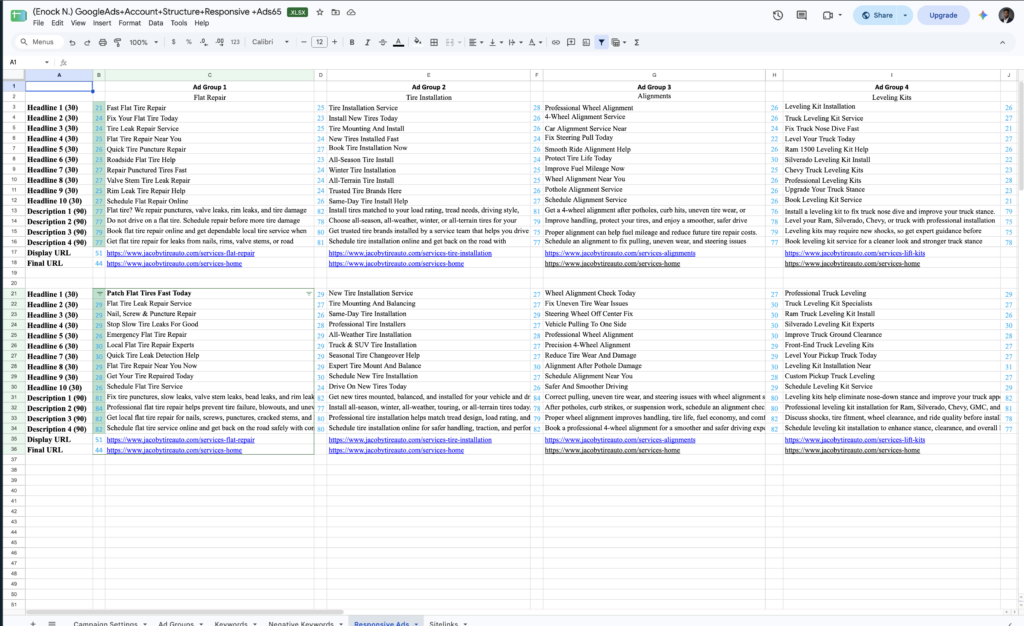Undo the last action
This screenshot has width=1024, height=626.
[x=72, y=42]
